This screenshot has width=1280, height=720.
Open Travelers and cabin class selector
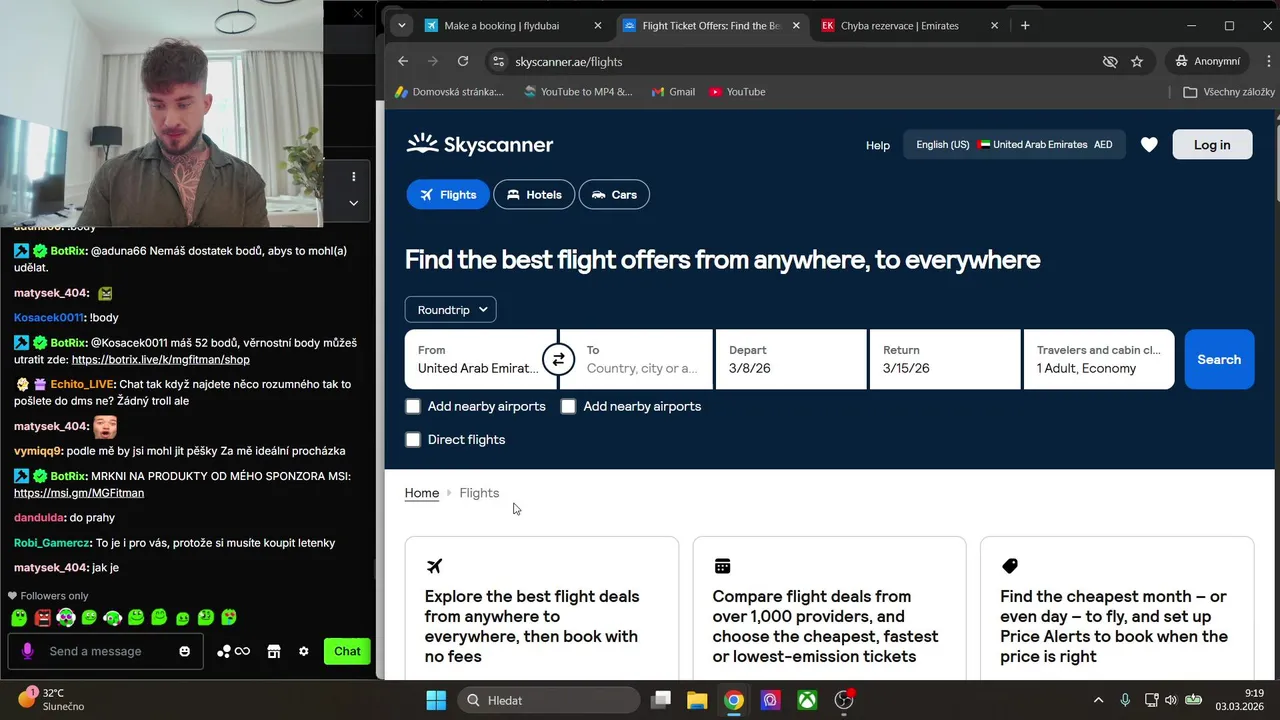(x=1099, y=359)
